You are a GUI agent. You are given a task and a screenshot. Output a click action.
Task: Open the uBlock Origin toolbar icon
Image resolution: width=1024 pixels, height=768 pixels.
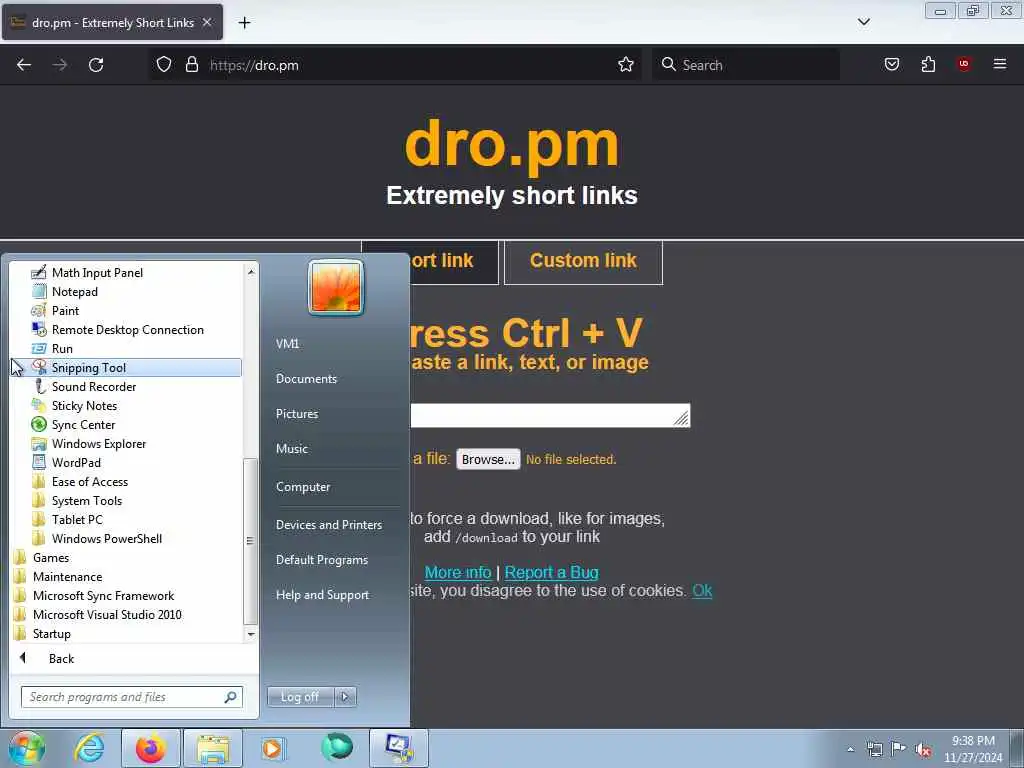click(x=964, y=65)
